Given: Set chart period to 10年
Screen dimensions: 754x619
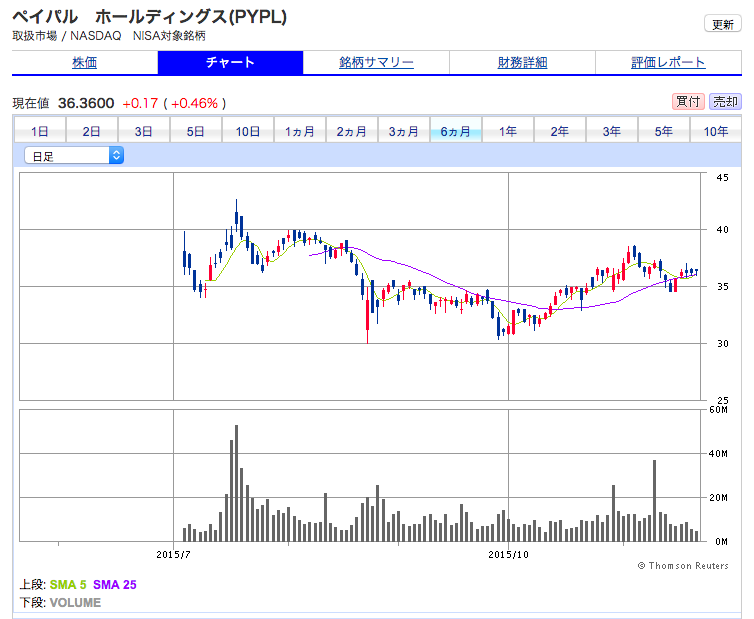Looking at the screenshot, I should [716, 131].
